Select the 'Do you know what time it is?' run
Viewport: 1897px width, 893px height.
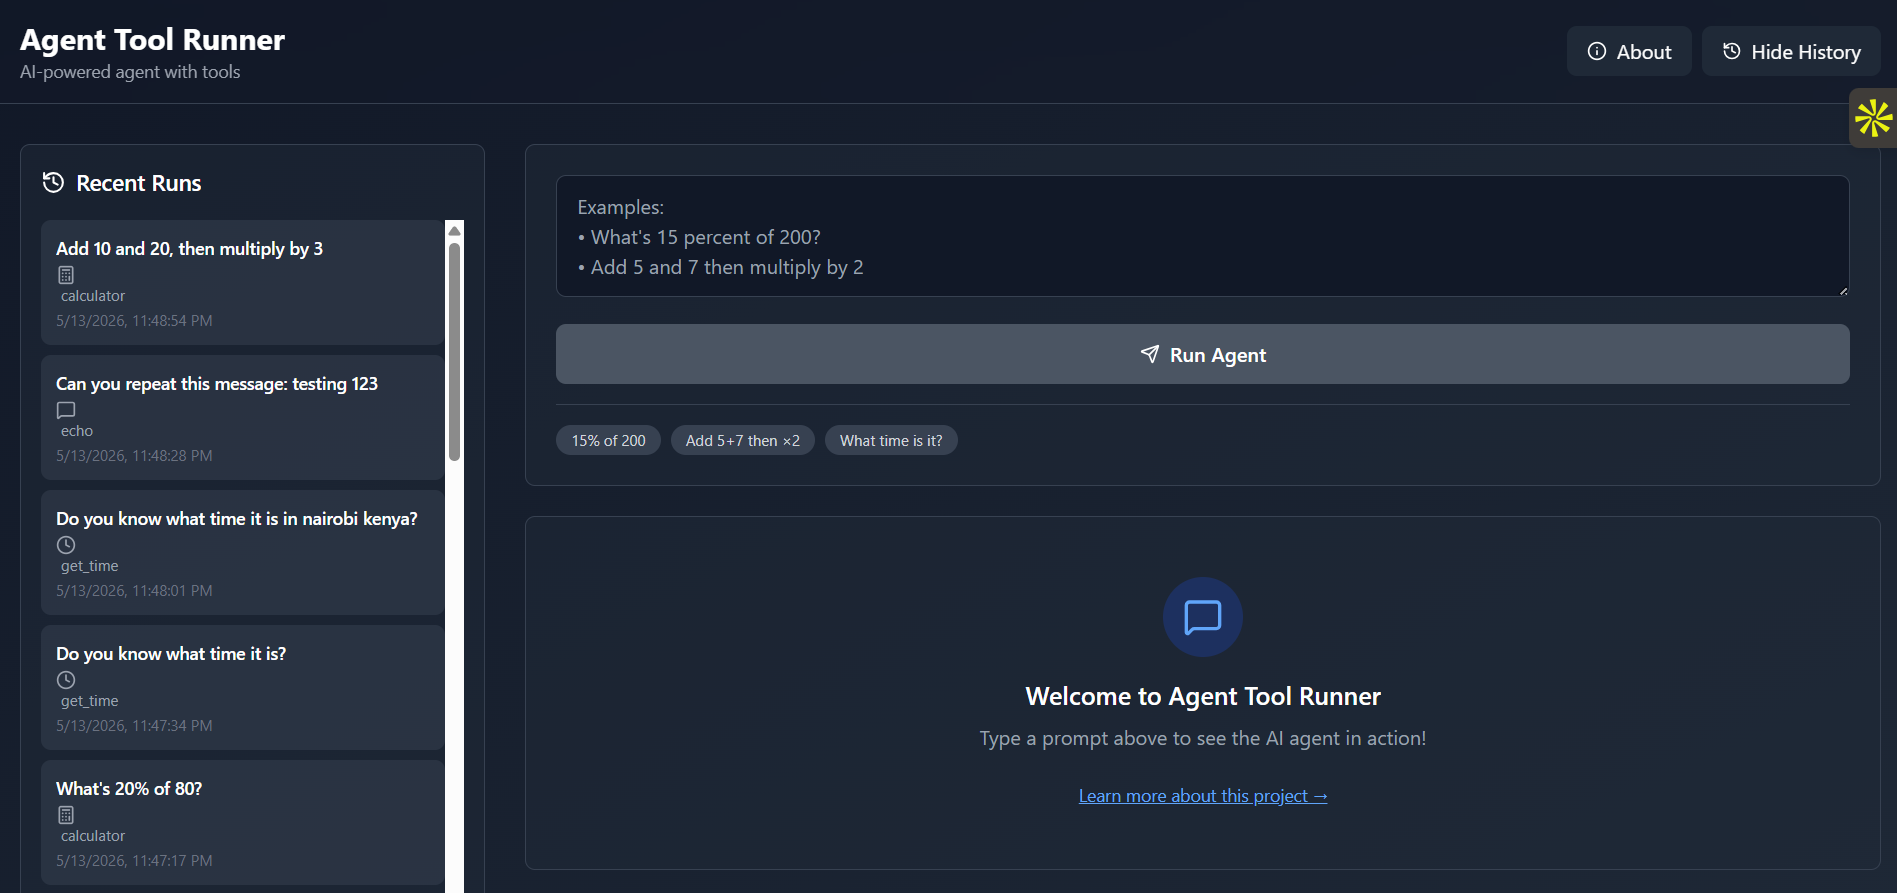(243, 687)
